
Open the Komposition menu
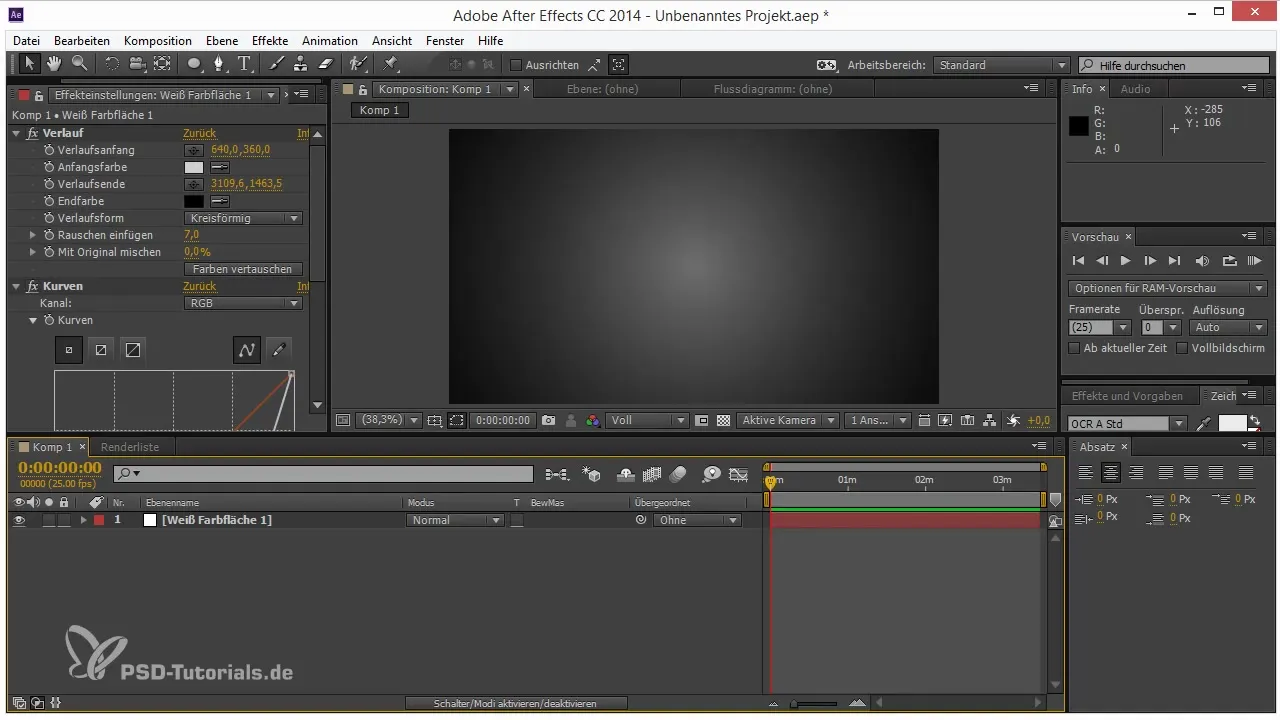point(158,41)
